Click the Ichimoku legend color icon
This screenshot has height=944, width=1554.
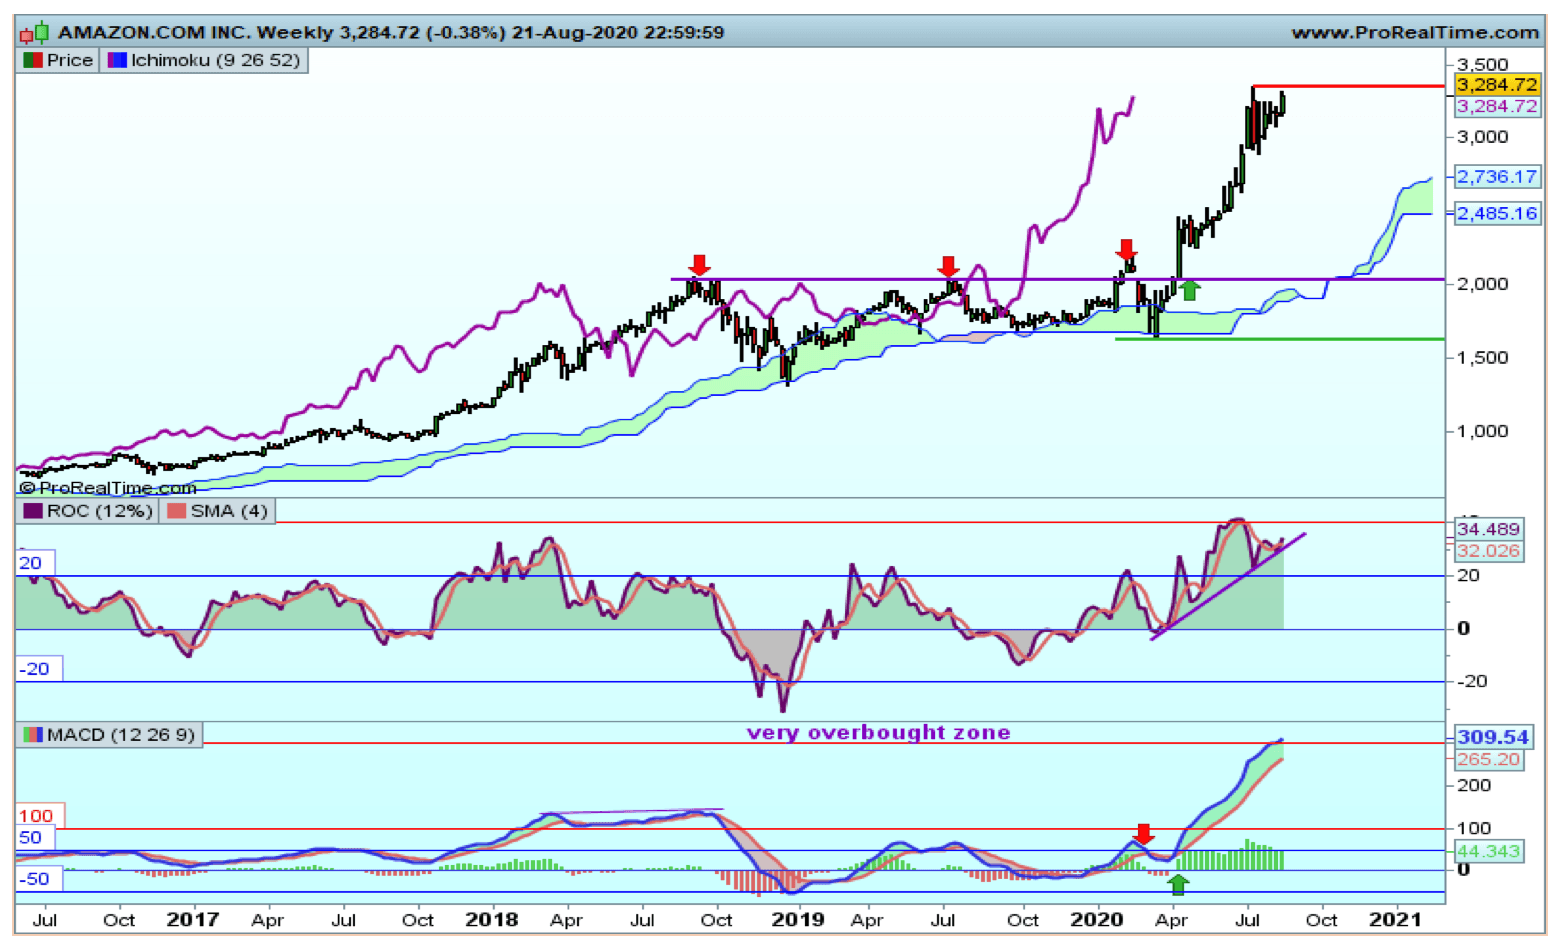click(117, 60)
